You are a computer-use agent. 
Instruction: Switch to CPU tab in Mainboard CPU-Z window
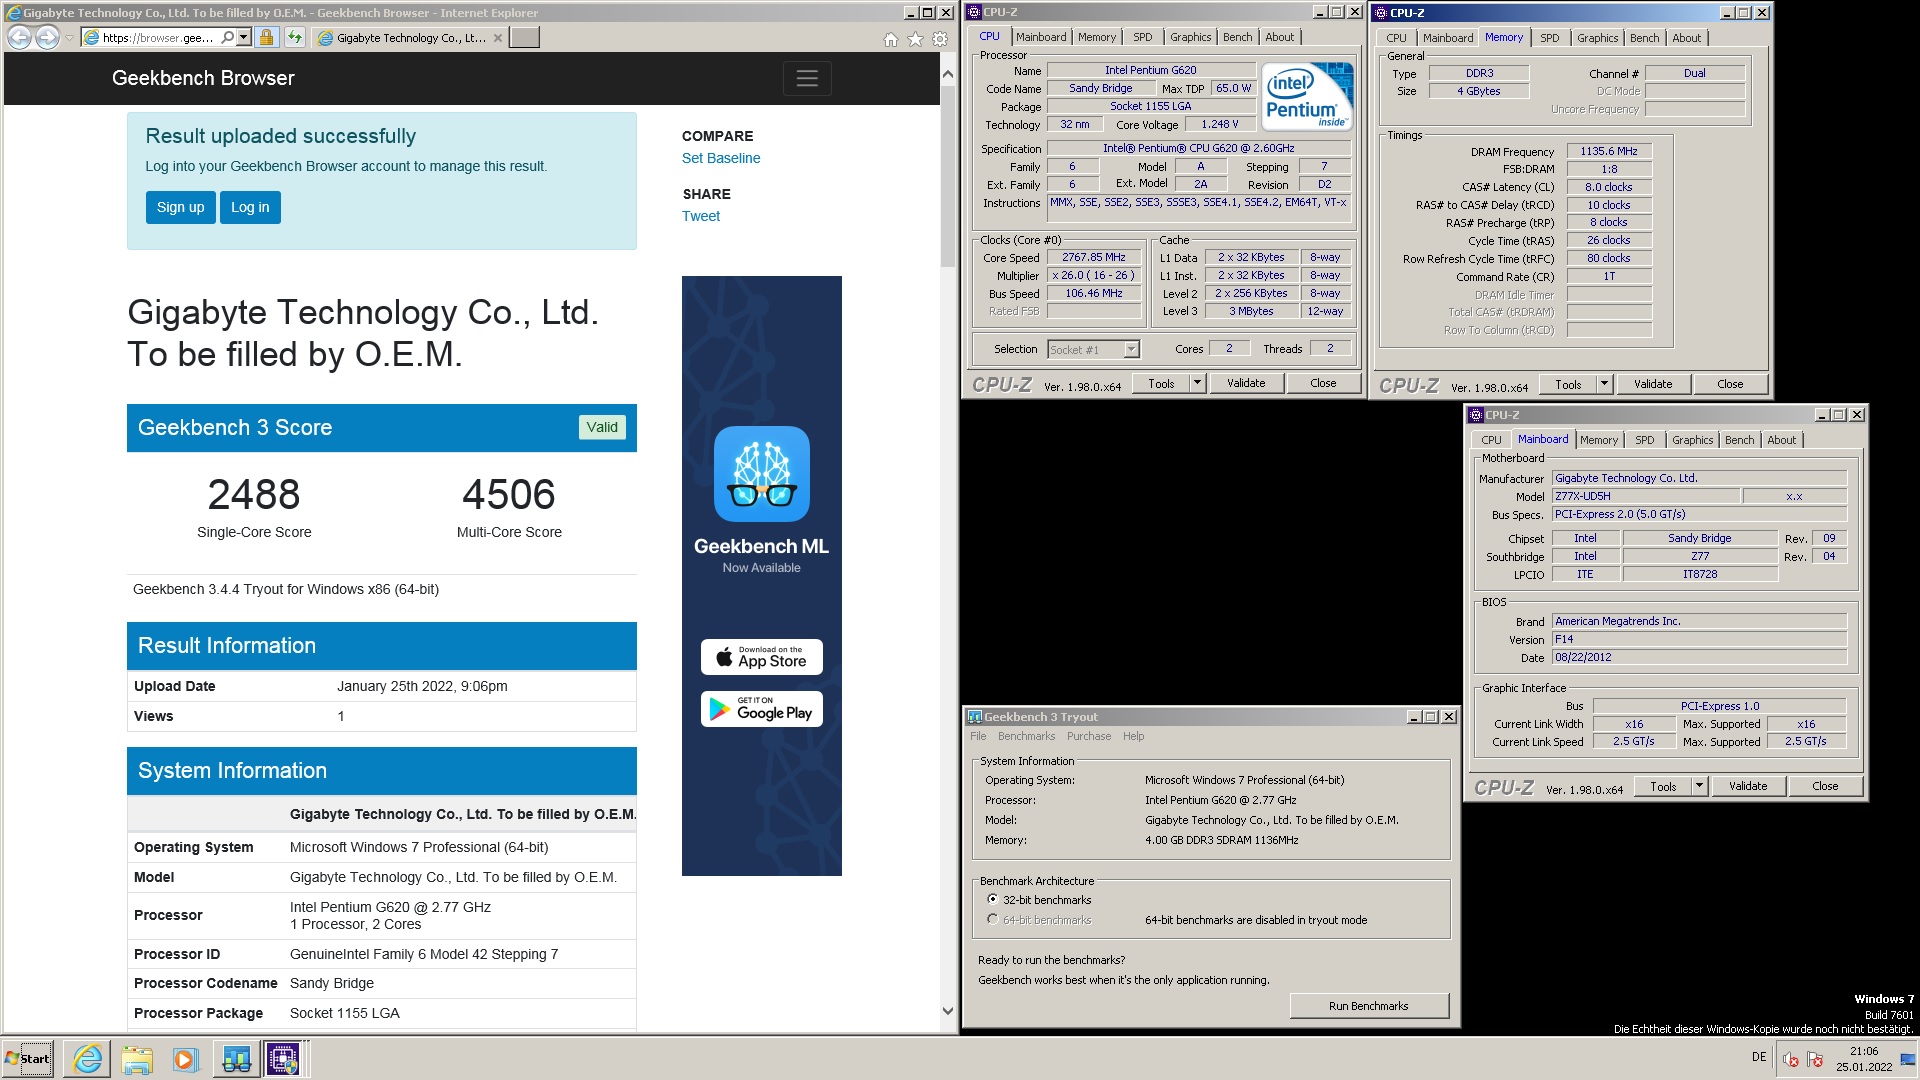(x=1491, y=440)
